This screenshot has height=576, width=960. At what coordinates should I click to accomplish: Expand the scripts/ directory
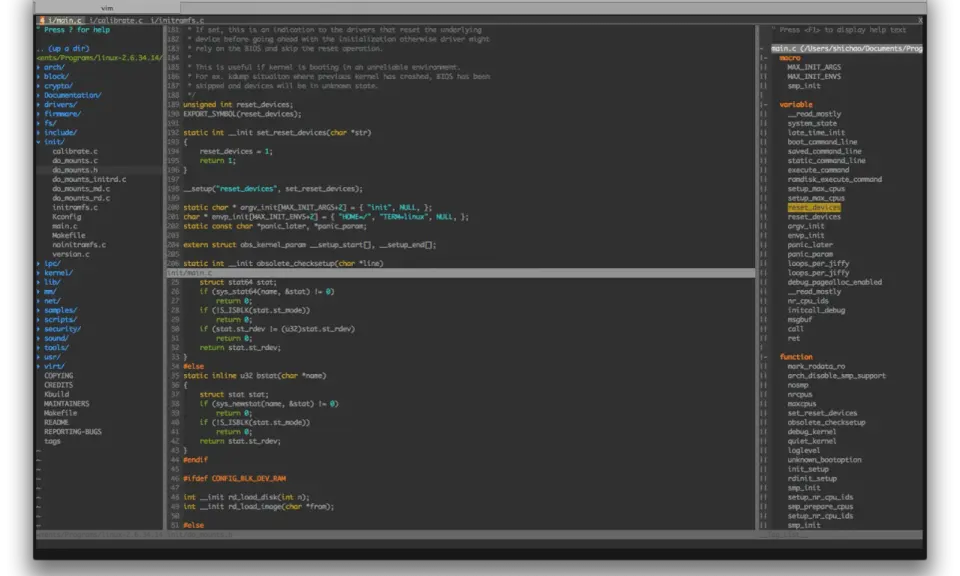pos(60,320)
